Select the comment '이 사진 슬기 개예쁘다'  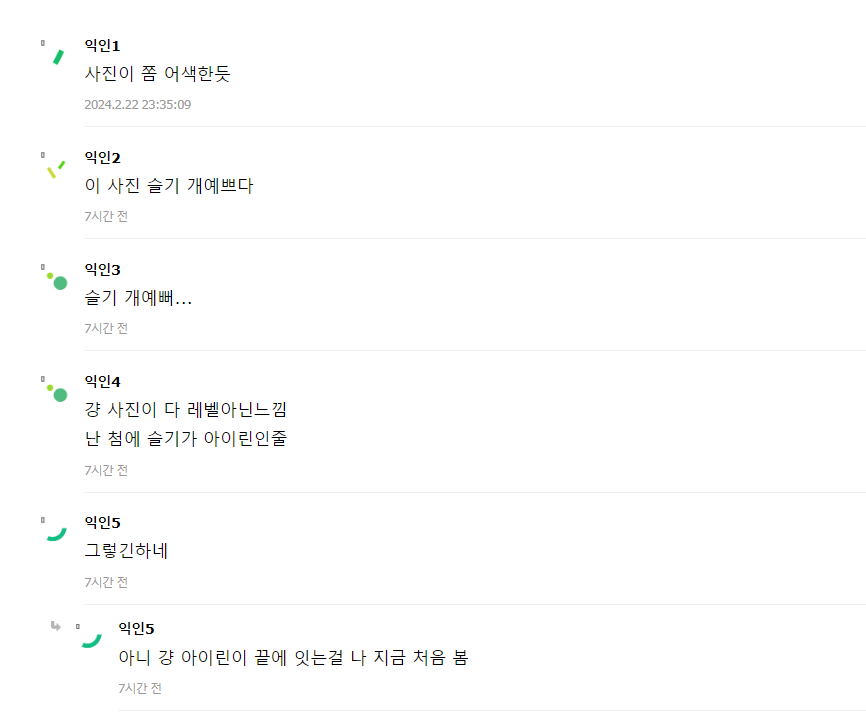pyautogui.click(x=169, y=186)
